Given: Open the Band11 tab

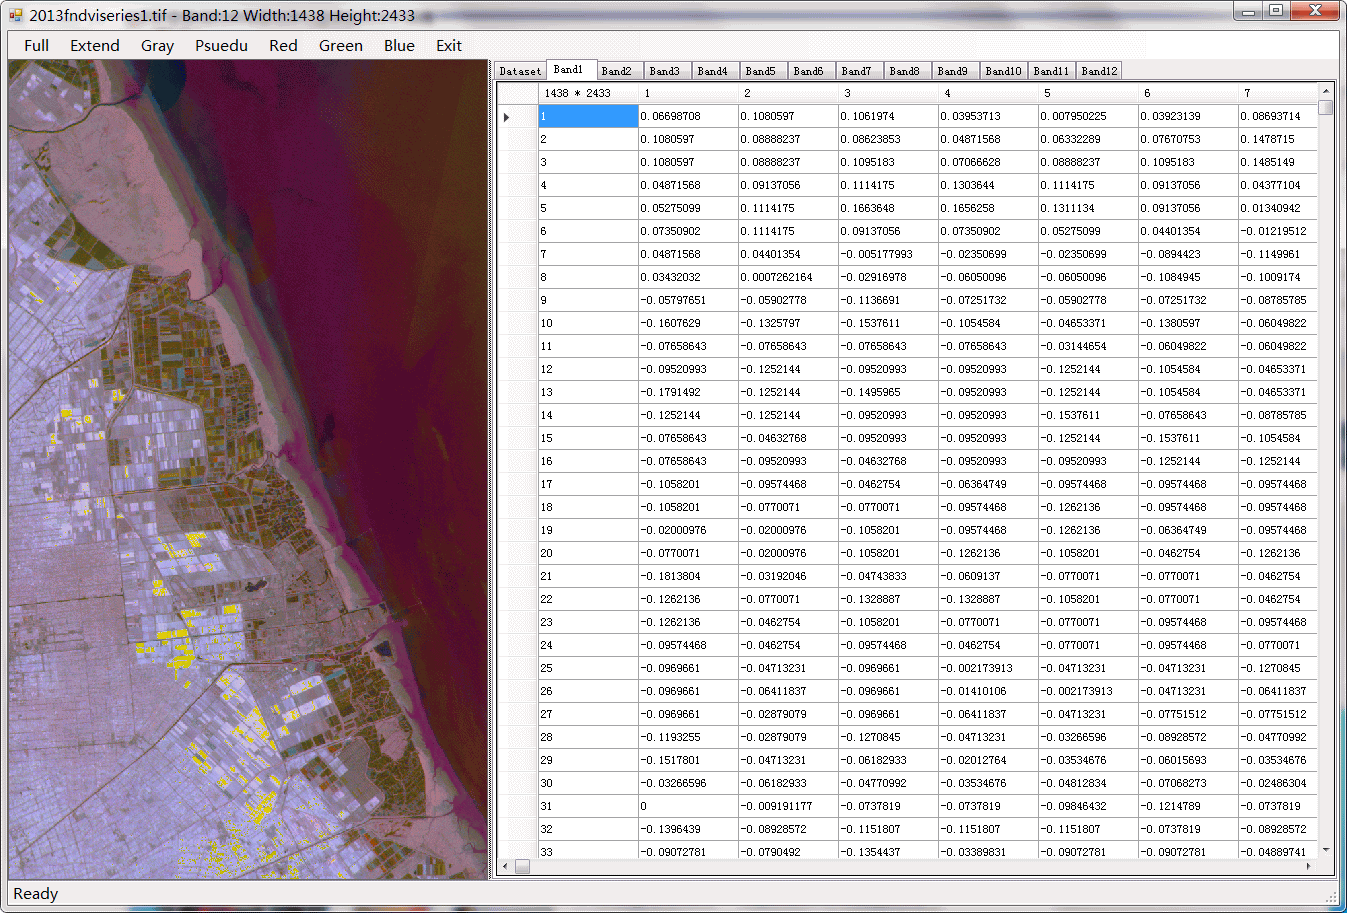Looking at the screenshot, I should coord(1051,71).
